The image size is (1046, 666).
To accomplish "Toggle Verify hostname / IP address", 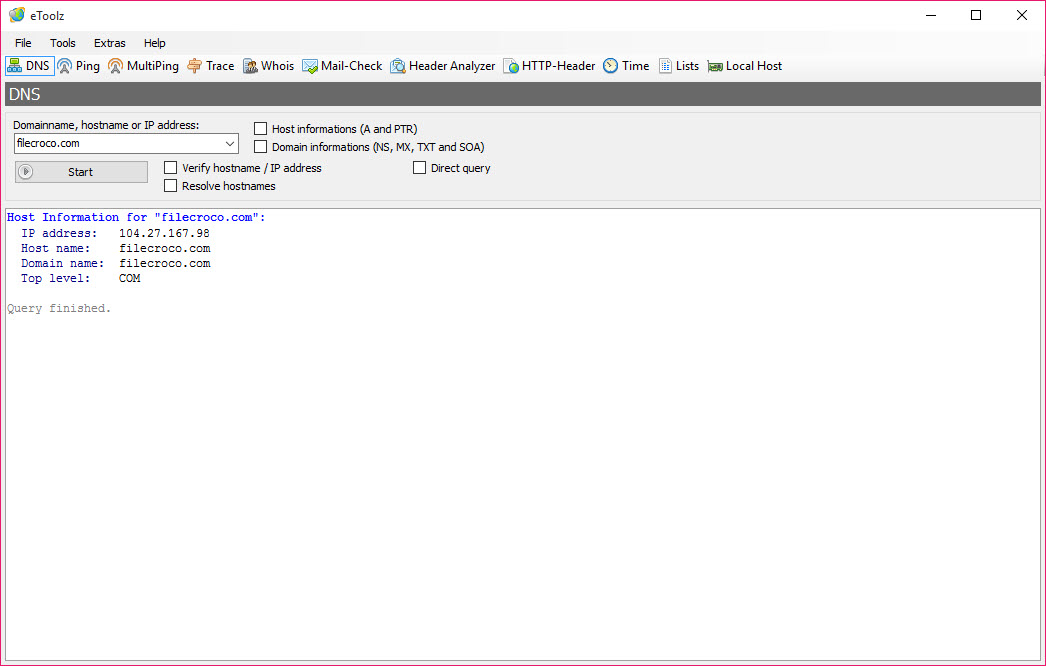I will point(171,168).
